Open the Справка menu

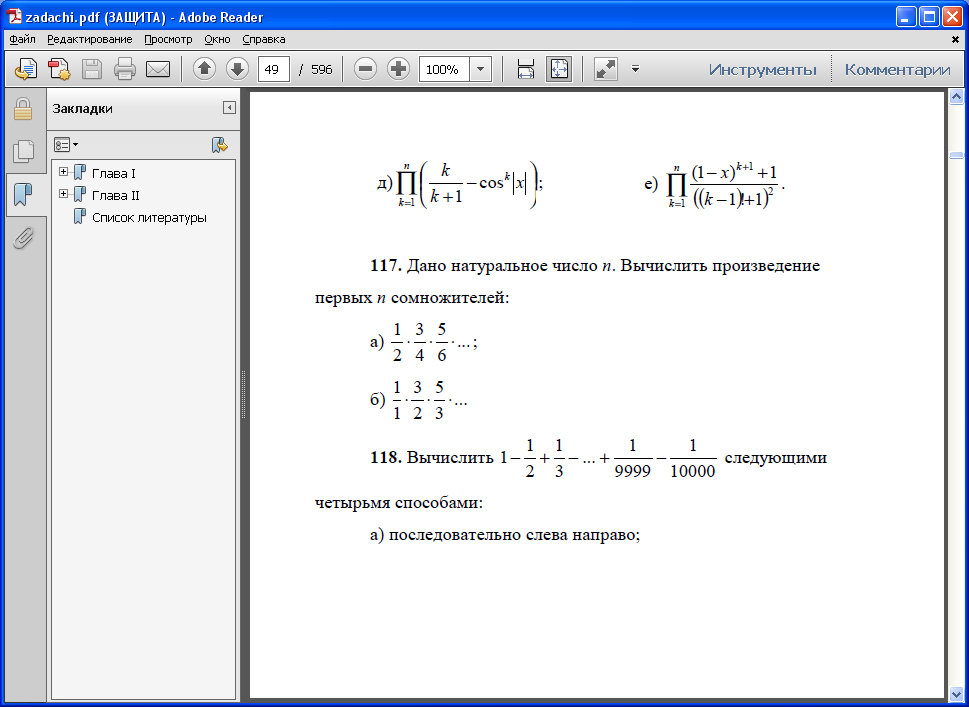point(264,39)
